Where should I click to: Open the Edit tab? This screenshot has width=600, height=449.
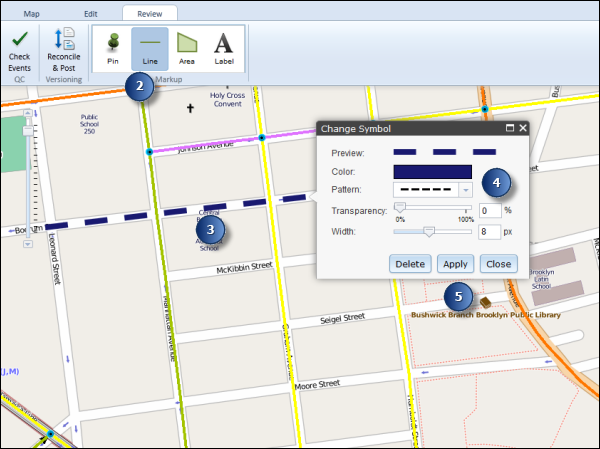(x=91, y=13)
